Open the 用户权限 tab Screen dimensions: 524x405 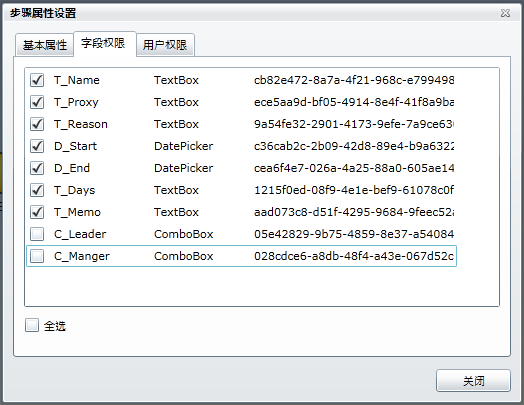point(165,45)
